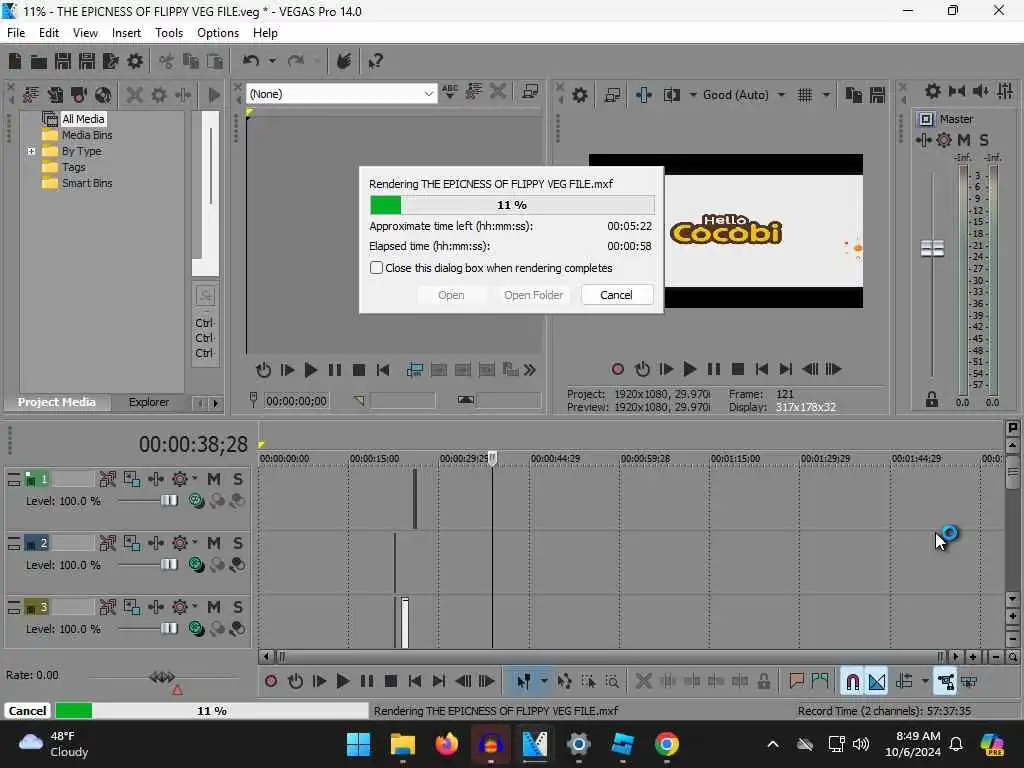
Task: Click Copy Snapshot to Clipboard icon in preview
Action: (x=854, y=95)
